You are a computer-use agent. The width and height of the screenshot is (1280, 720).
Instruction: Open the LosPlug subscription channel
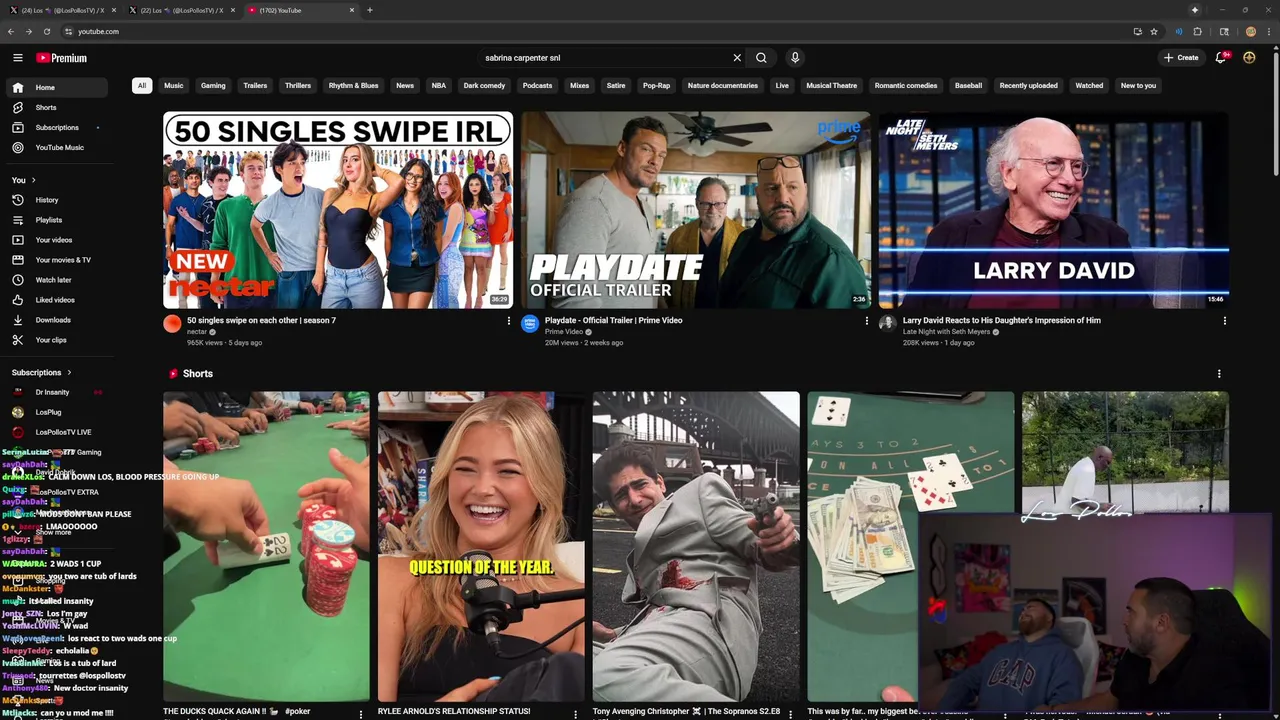[x=56, y=412]
